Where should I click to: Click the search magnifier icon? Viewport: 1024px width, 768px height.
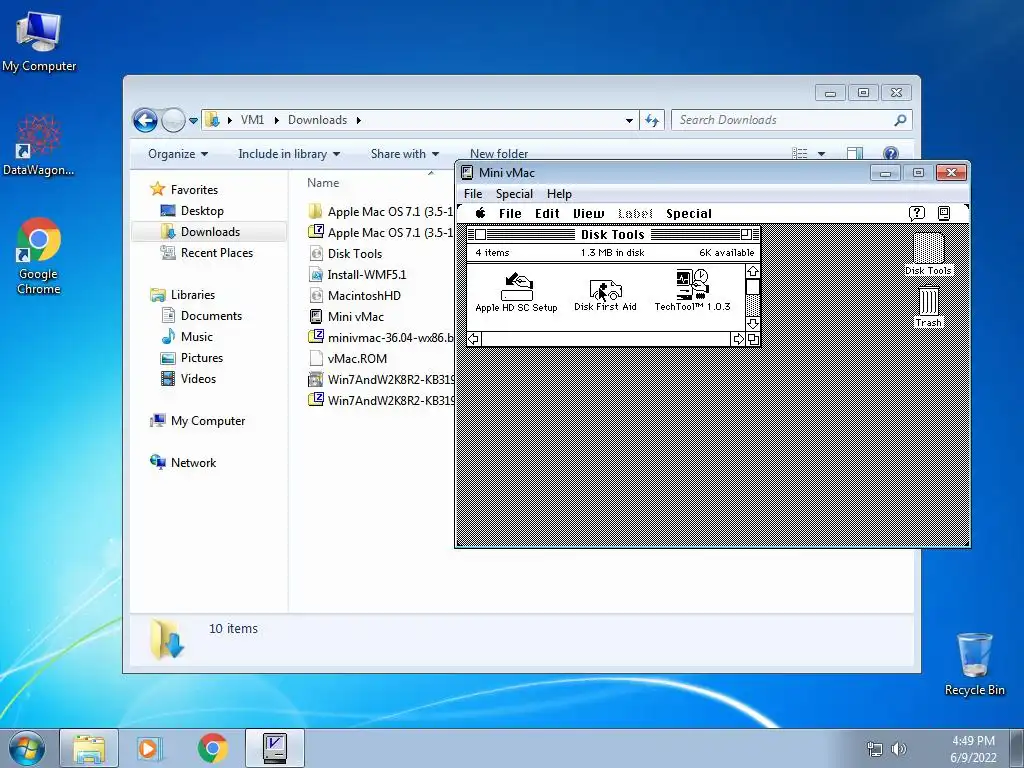pyautogui.click(x=900, y=120)
